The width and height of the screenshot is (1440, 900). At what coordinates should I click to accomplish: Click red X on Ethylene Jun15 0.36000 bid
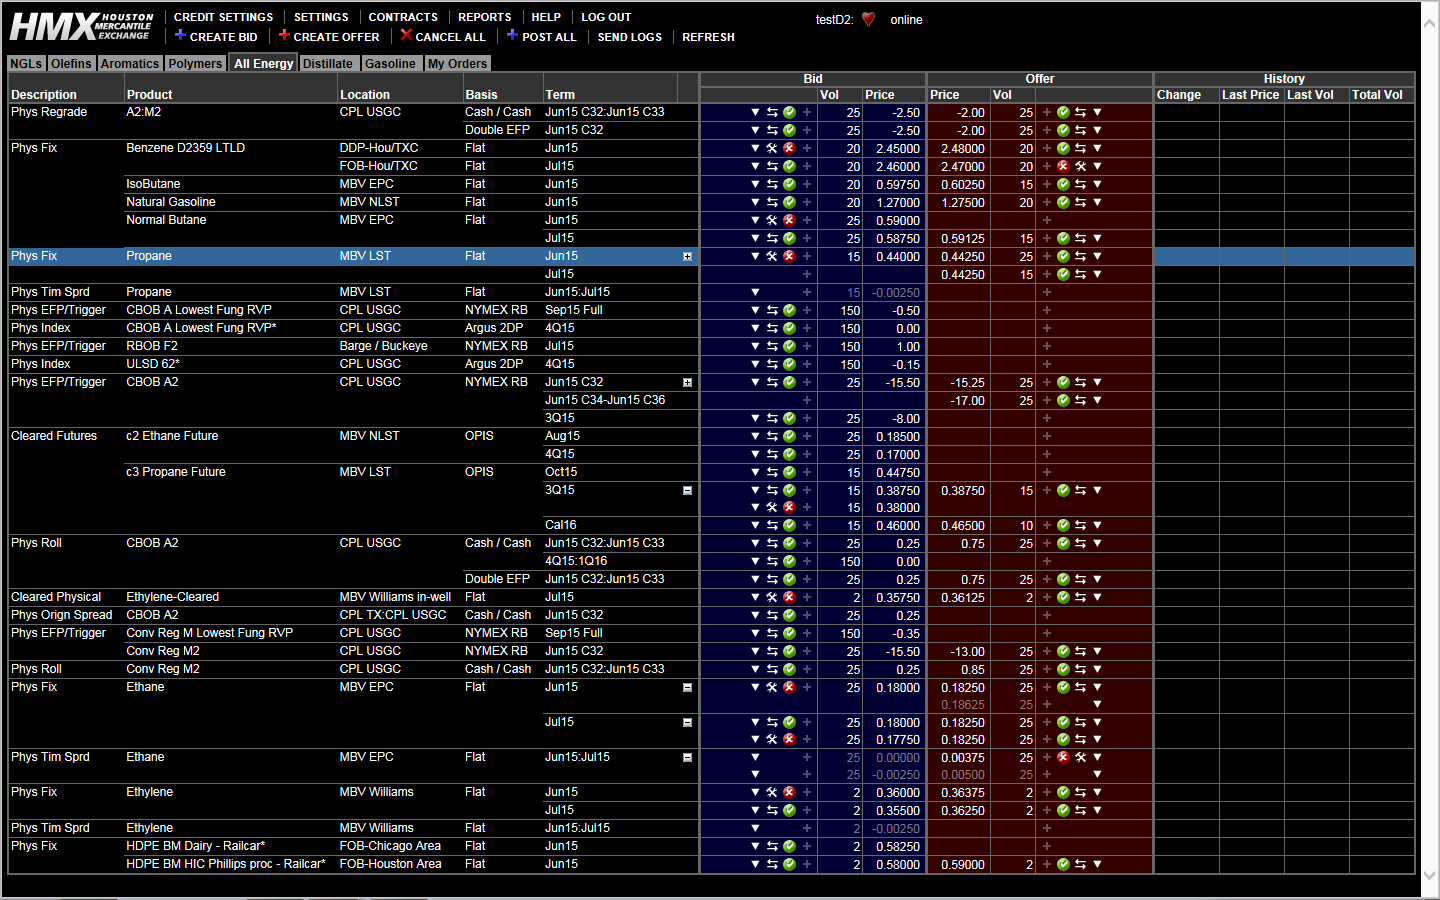tap(789, 792)
